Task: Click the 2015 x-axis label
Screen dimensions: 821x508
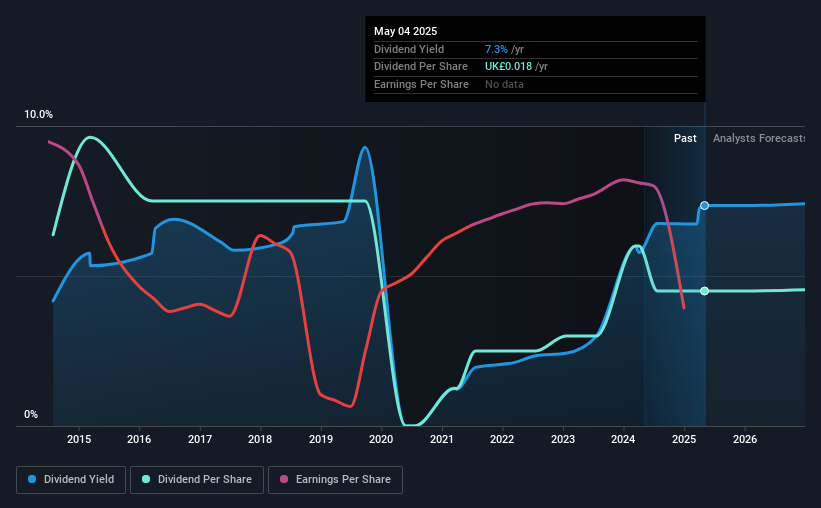Action: point(79,439)
